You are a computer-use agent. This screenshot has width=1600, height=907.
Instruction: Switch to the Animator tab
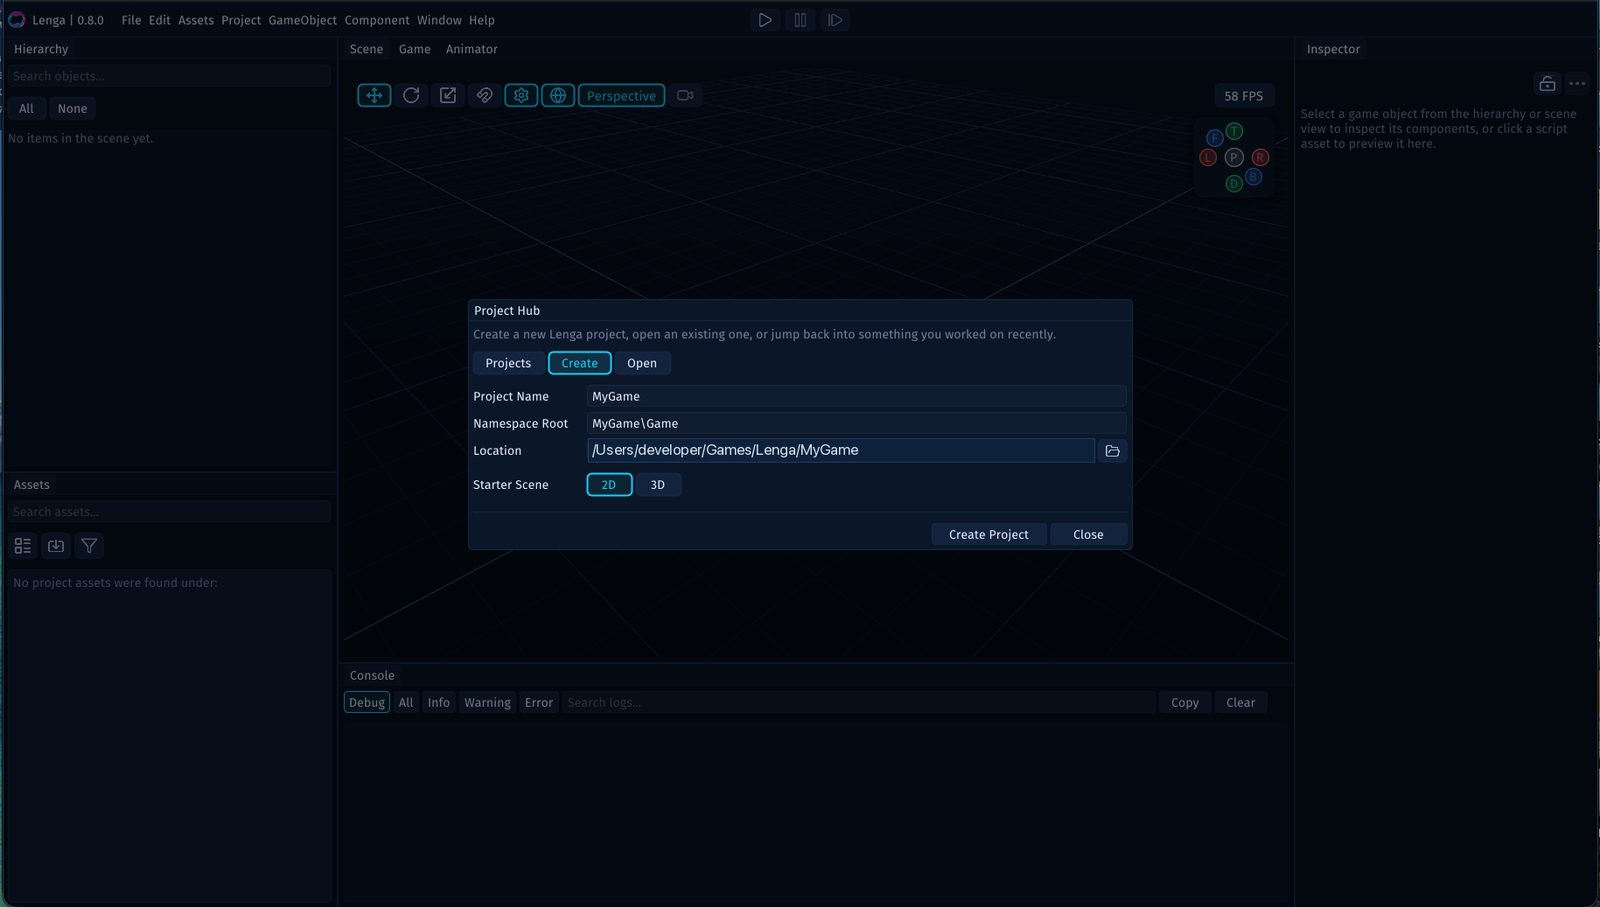pyautogui.click(x=472, y=49)
